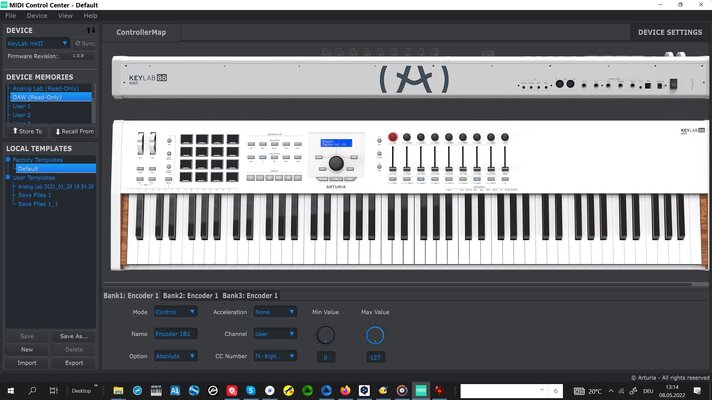Click the Sync icon beside device selector

pos(85,44)
